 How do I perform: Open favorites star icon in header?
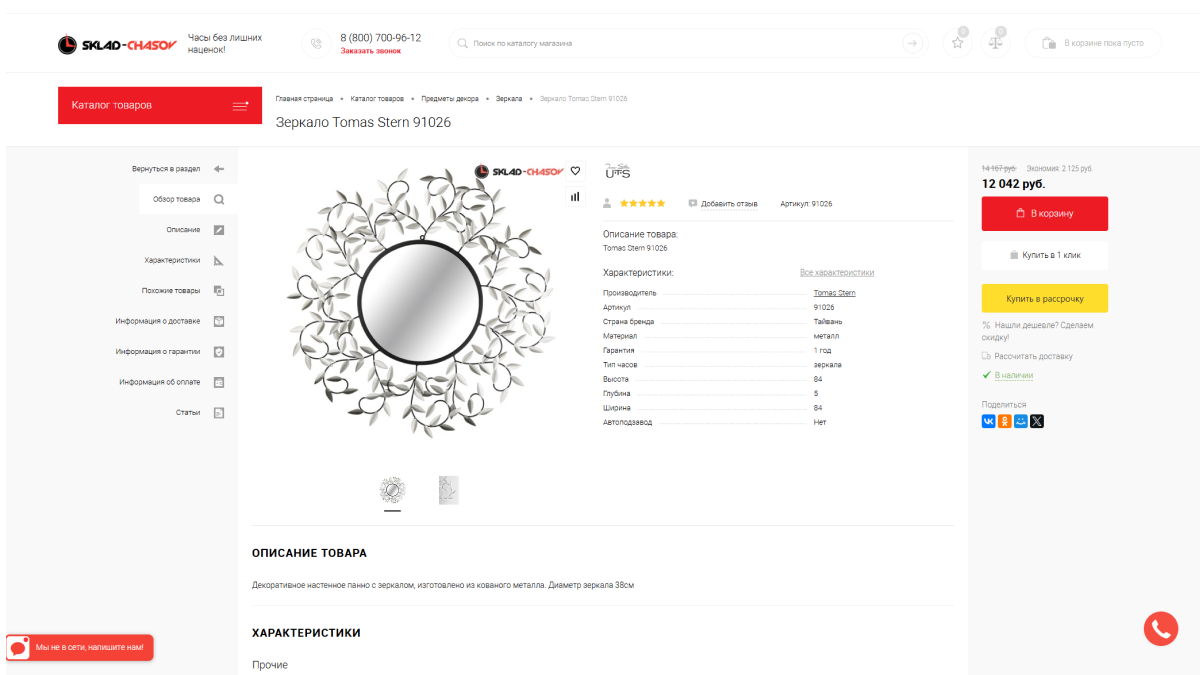[957, 43]
